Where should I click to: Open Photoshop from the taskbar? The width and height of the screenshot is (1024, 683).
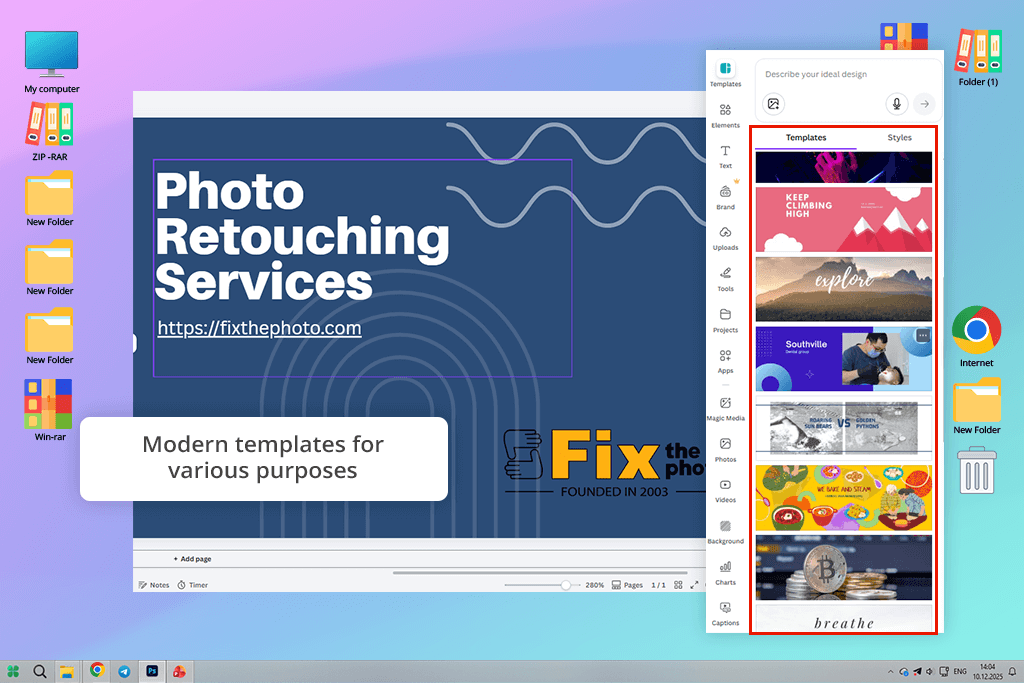[x=152, y=671]
